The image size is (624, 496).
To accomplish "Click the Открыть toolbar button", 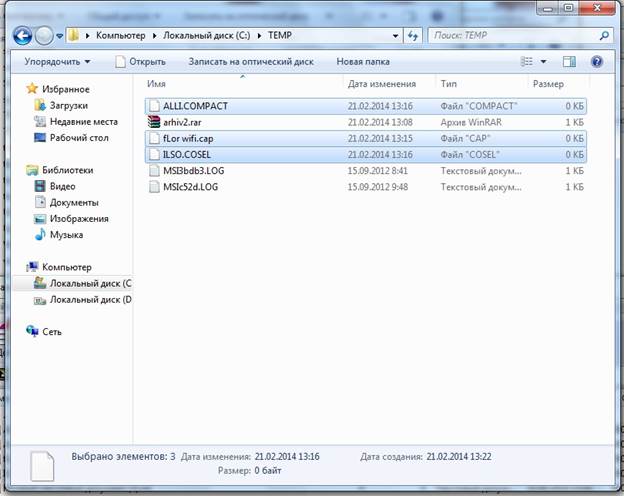I will point(140,62).
